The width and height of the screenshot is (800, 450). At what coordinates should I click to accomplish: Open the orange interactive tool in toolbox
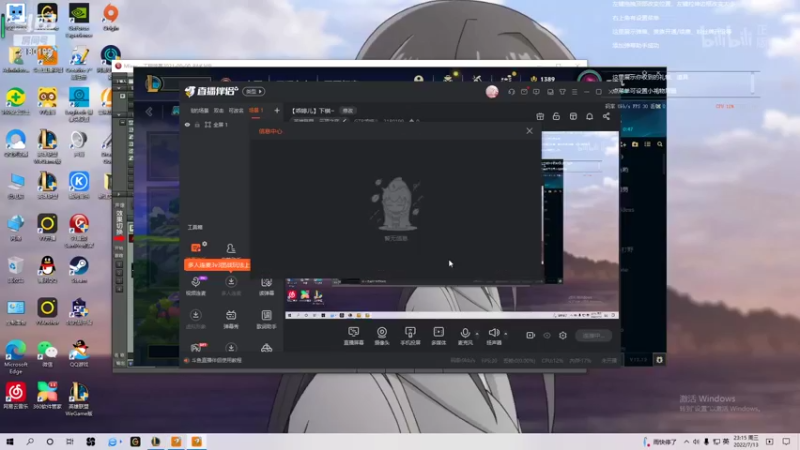(x=196, y=248)
